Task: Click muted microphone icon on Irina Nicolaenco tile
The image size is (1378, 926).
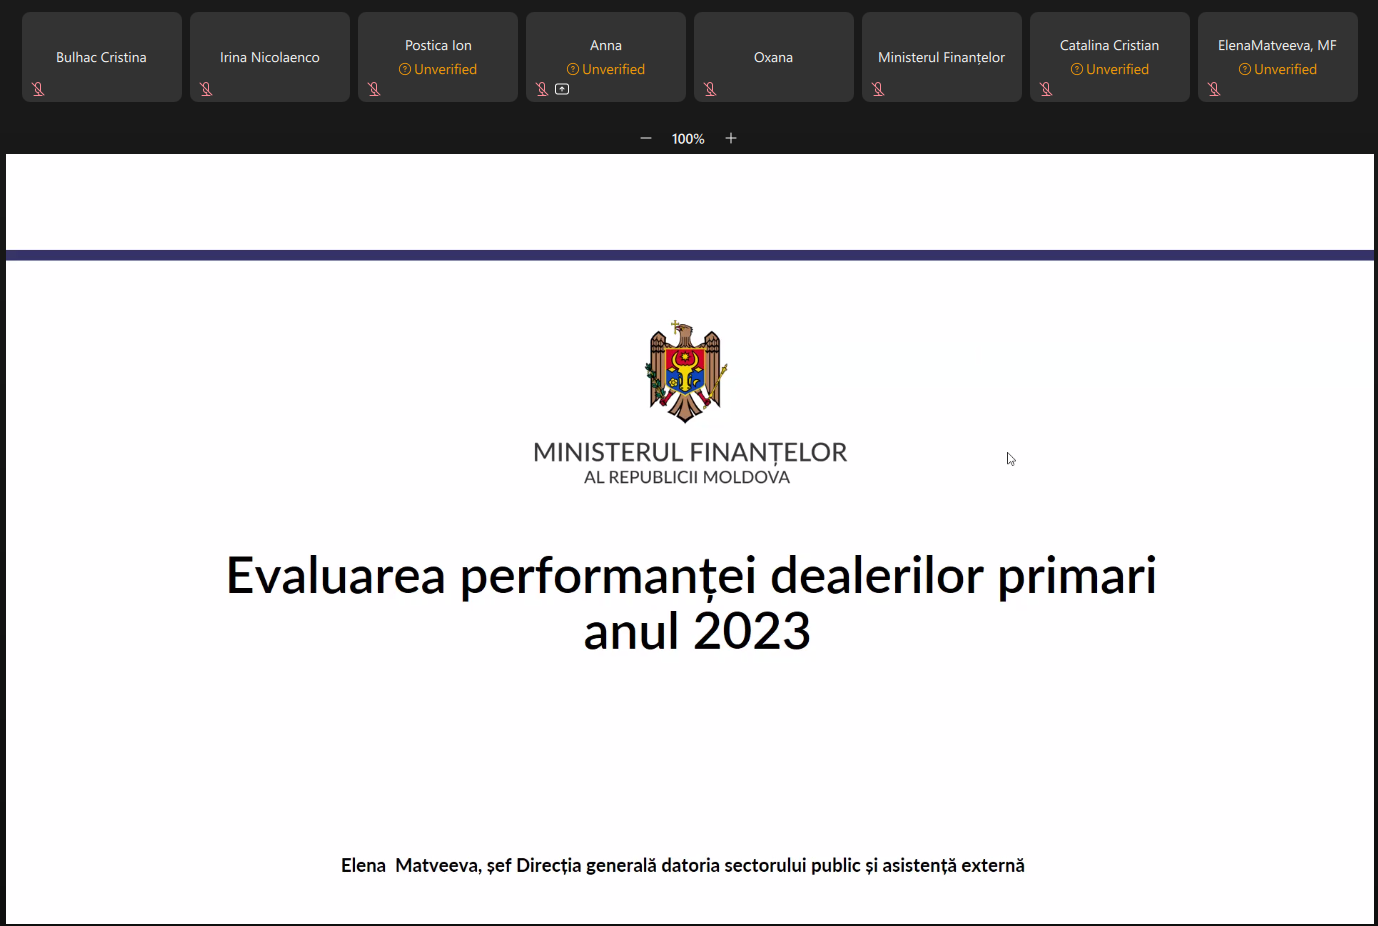Action: click(206, 89)
